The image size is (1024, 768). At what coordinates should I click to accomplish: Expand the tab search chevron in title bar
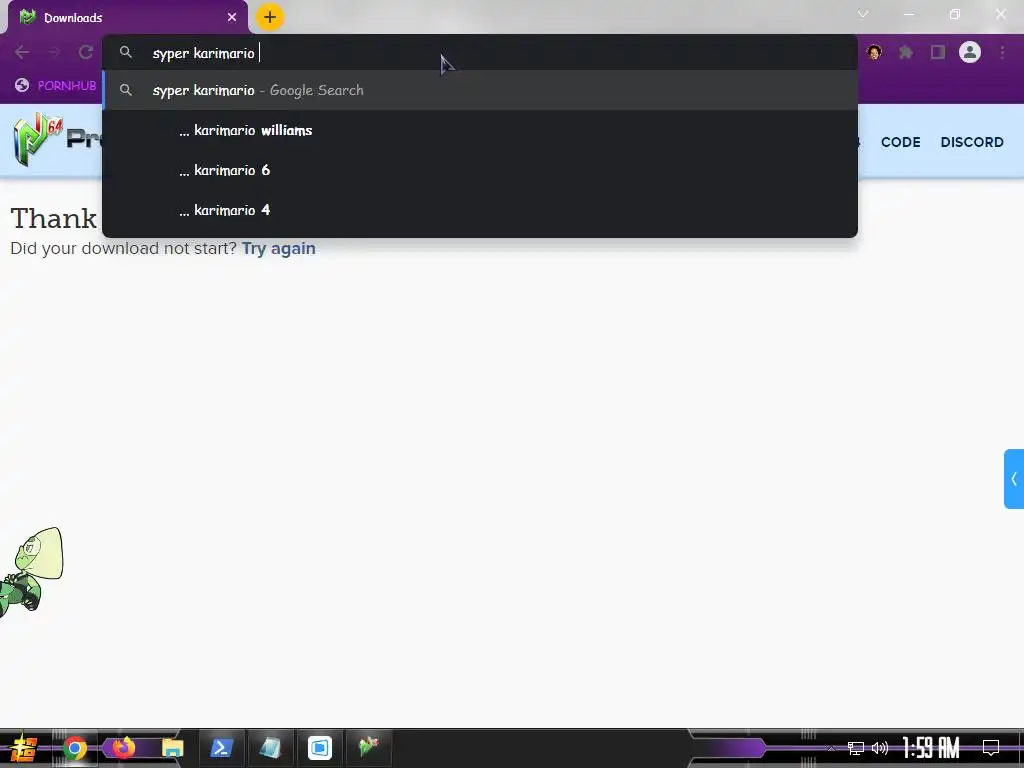click(x=863, y=14)
